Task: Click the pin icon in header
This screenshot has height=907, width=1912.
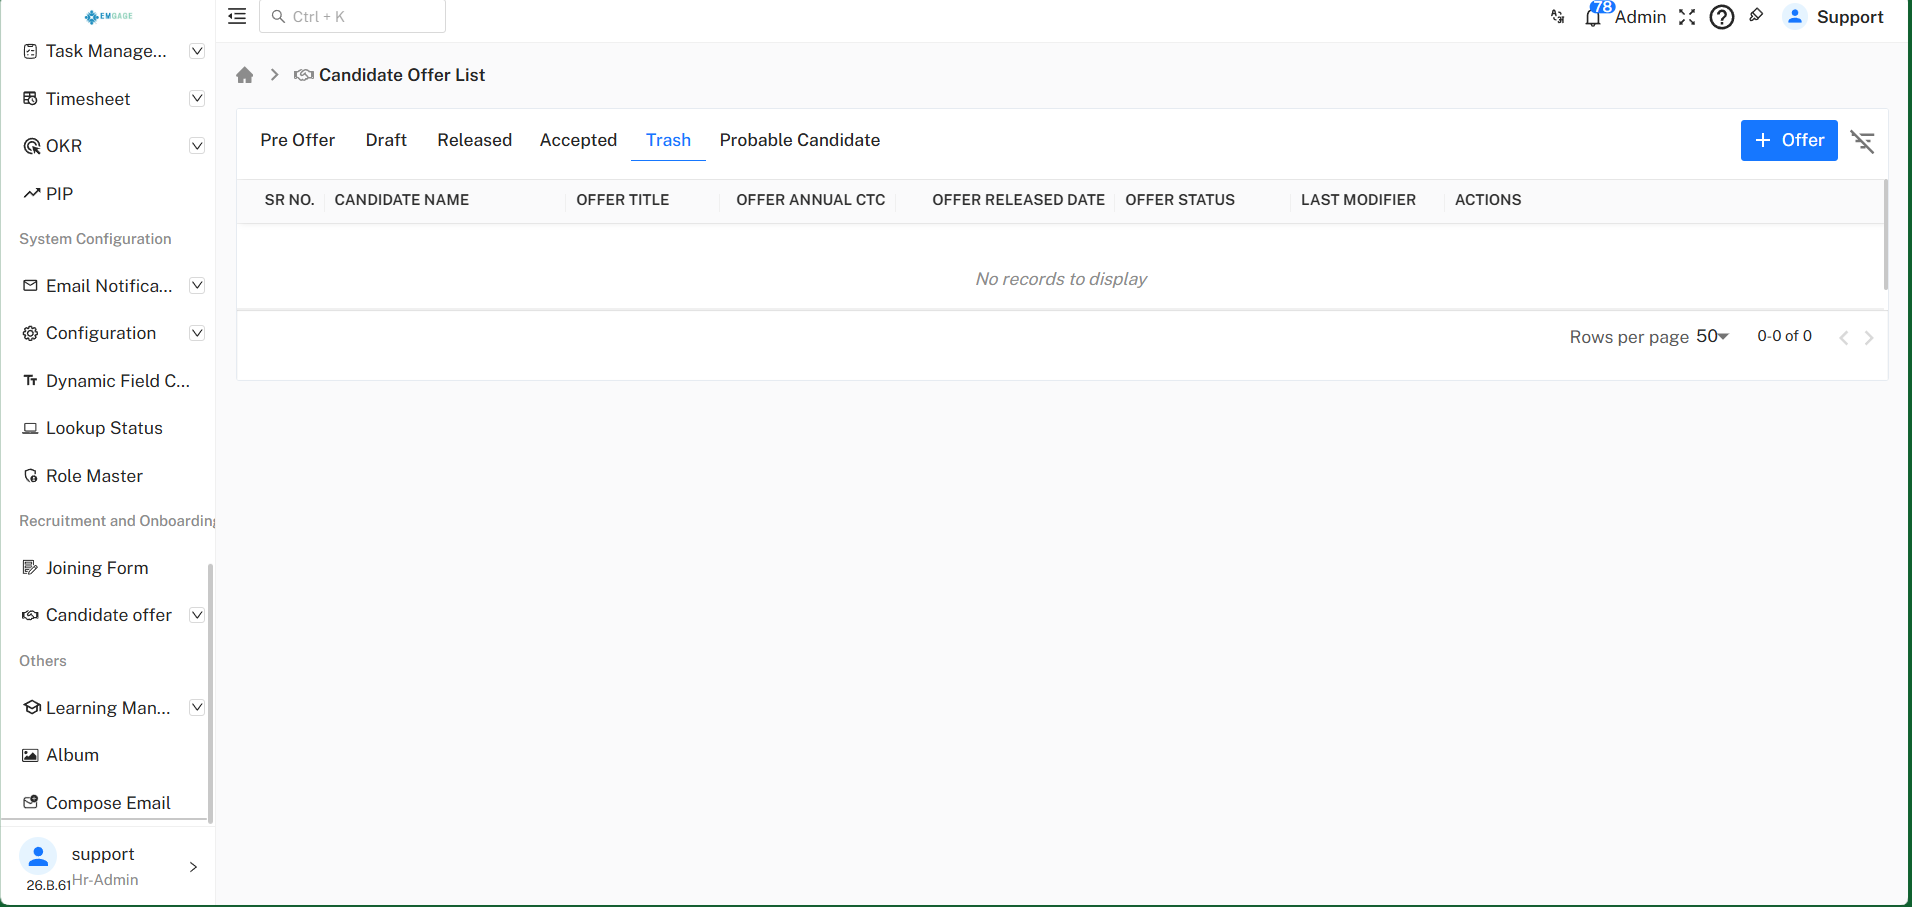Action: [x=1756, y=16]
